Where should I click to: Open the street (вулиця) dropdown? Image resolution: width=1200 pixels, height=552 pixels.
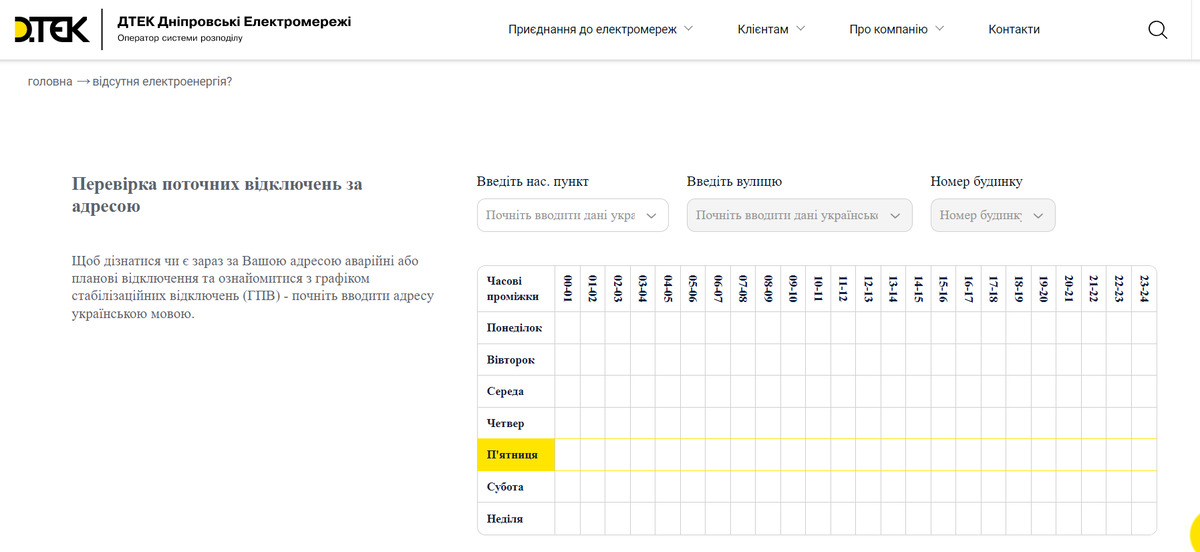coord(799,215)
